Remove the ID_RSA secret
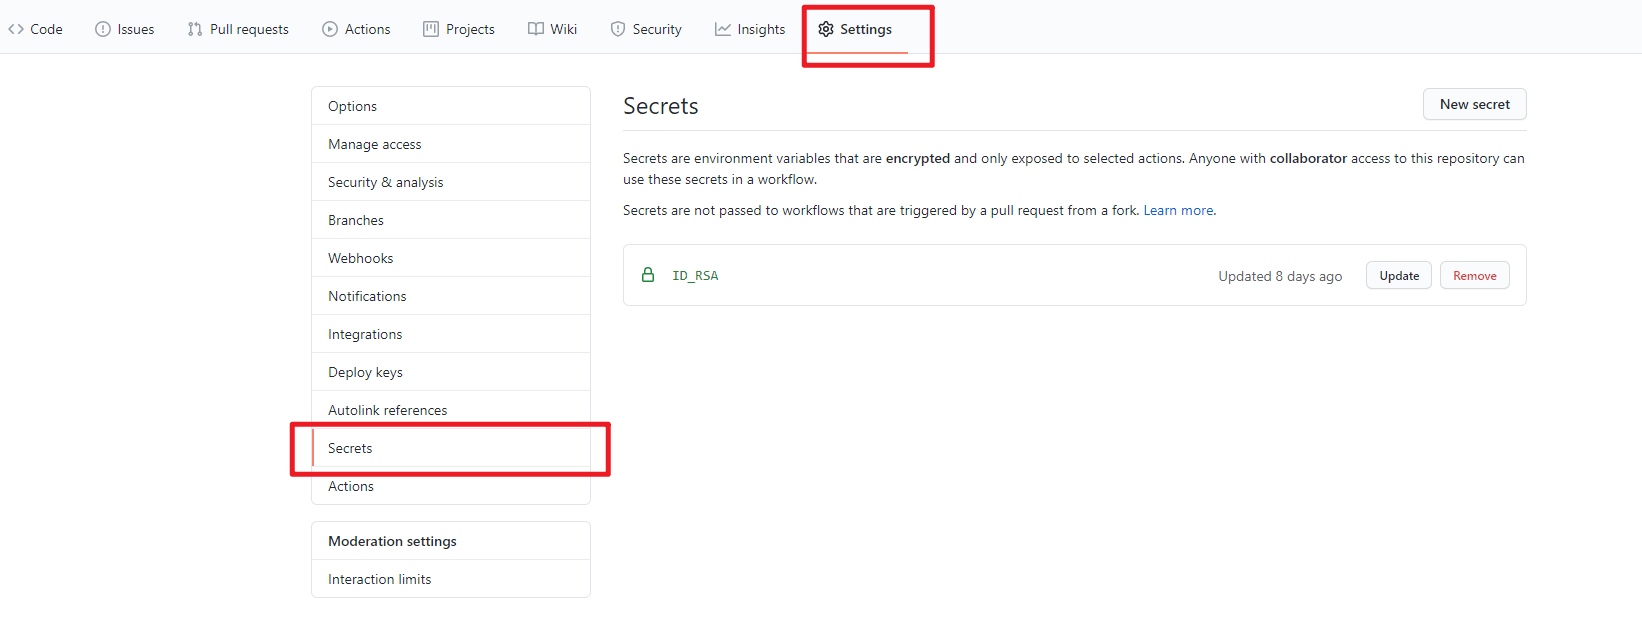 click(x=1474, y=276)
